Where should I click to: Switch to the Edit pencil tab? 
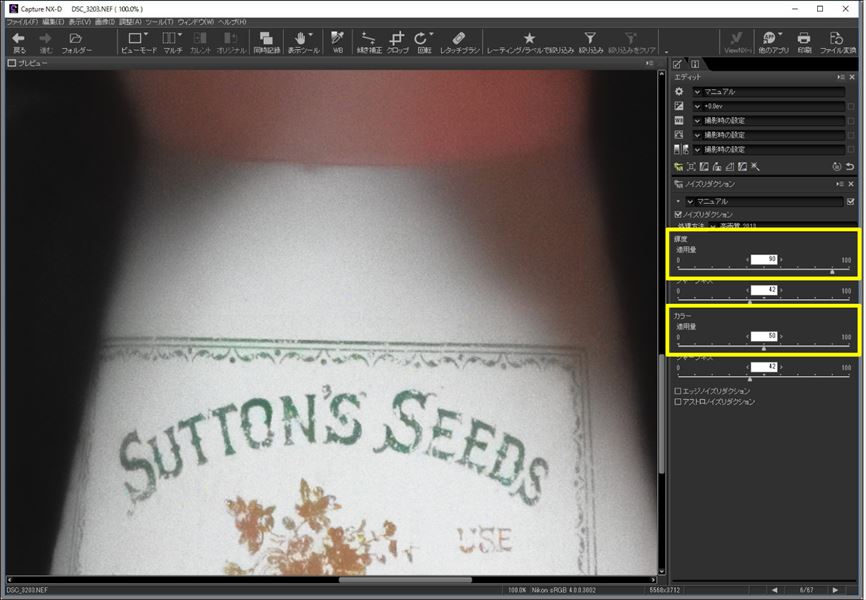pos(678,64)
